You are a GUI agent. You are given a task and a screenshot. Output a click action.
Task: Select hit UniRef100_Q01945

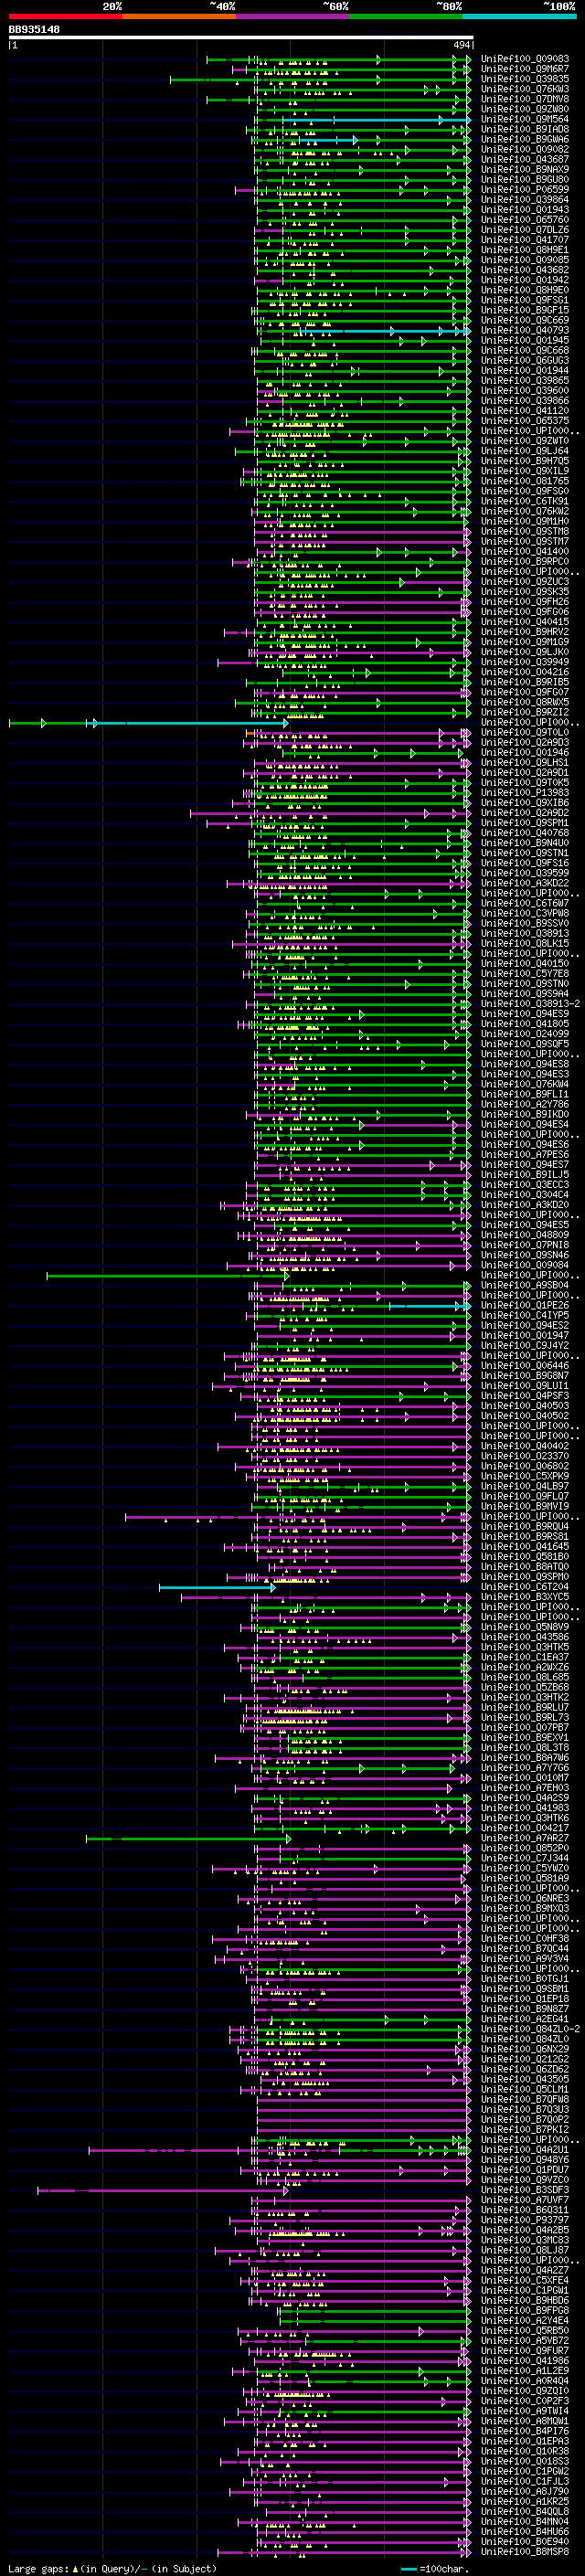tap(525, 340)
